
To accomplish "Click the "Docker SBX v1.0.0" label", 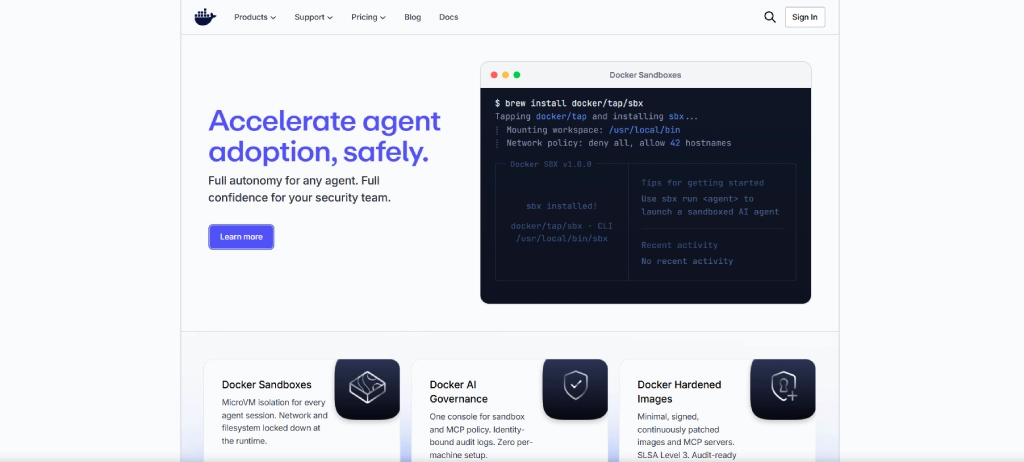I will coord(551,164).
